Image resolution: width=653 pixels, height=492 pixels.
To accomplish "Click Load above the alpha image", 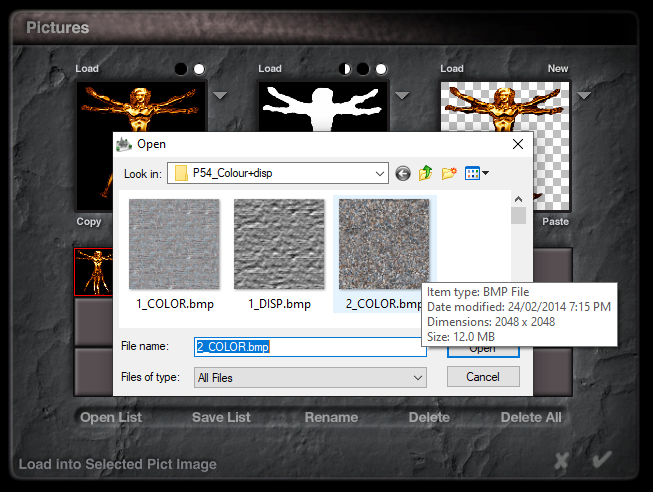I will click(x=270, y=69).
